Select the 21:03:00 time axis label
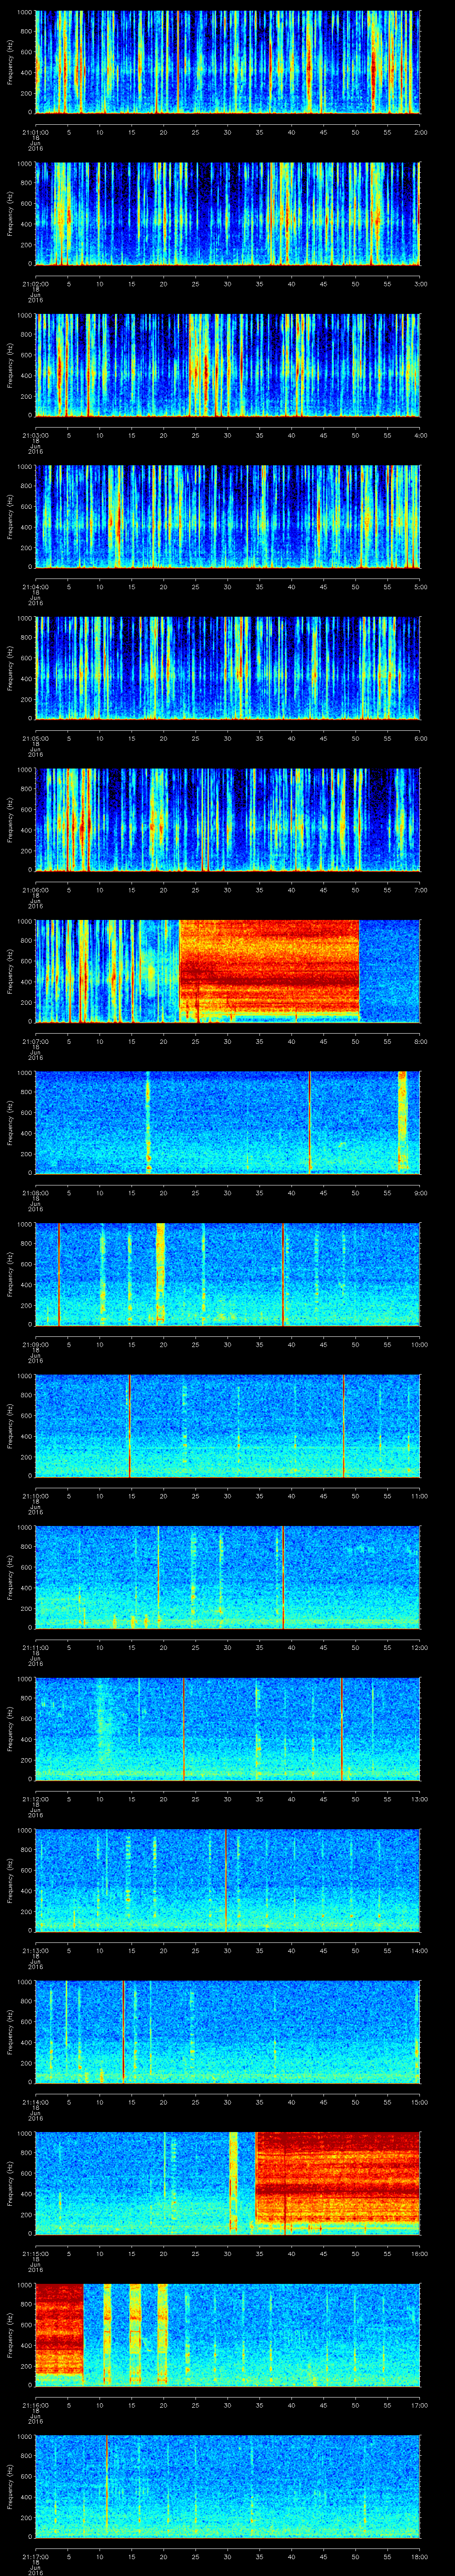 point(35,435)
